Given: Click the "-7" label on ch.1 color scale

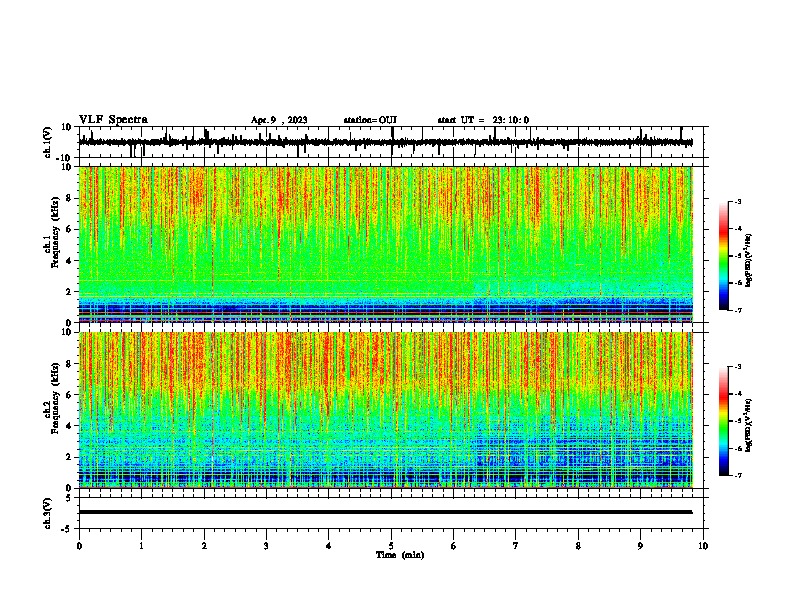Looking at the screenshot, I should point(738,310).
